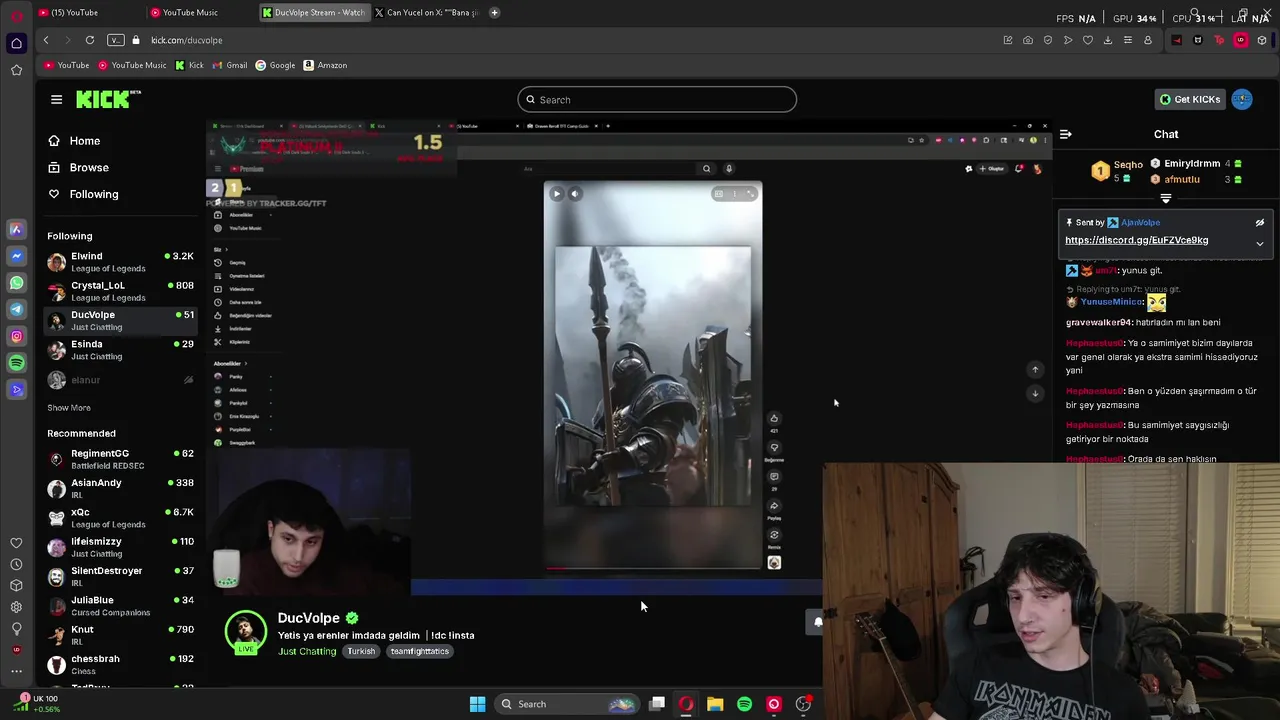This screenshot has height=720, width=1280.
Task: Select the Elwind channel in Following
Action: point(120,262)
